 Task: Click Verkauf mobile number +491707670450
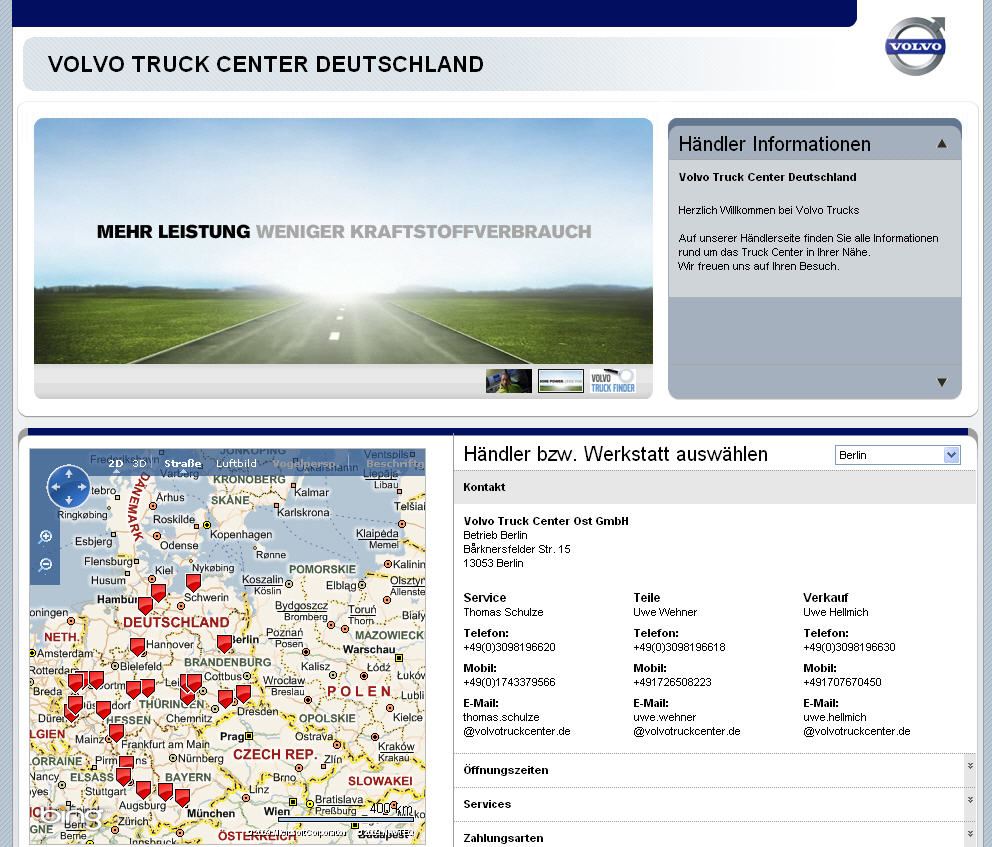[x=842, y=682]
